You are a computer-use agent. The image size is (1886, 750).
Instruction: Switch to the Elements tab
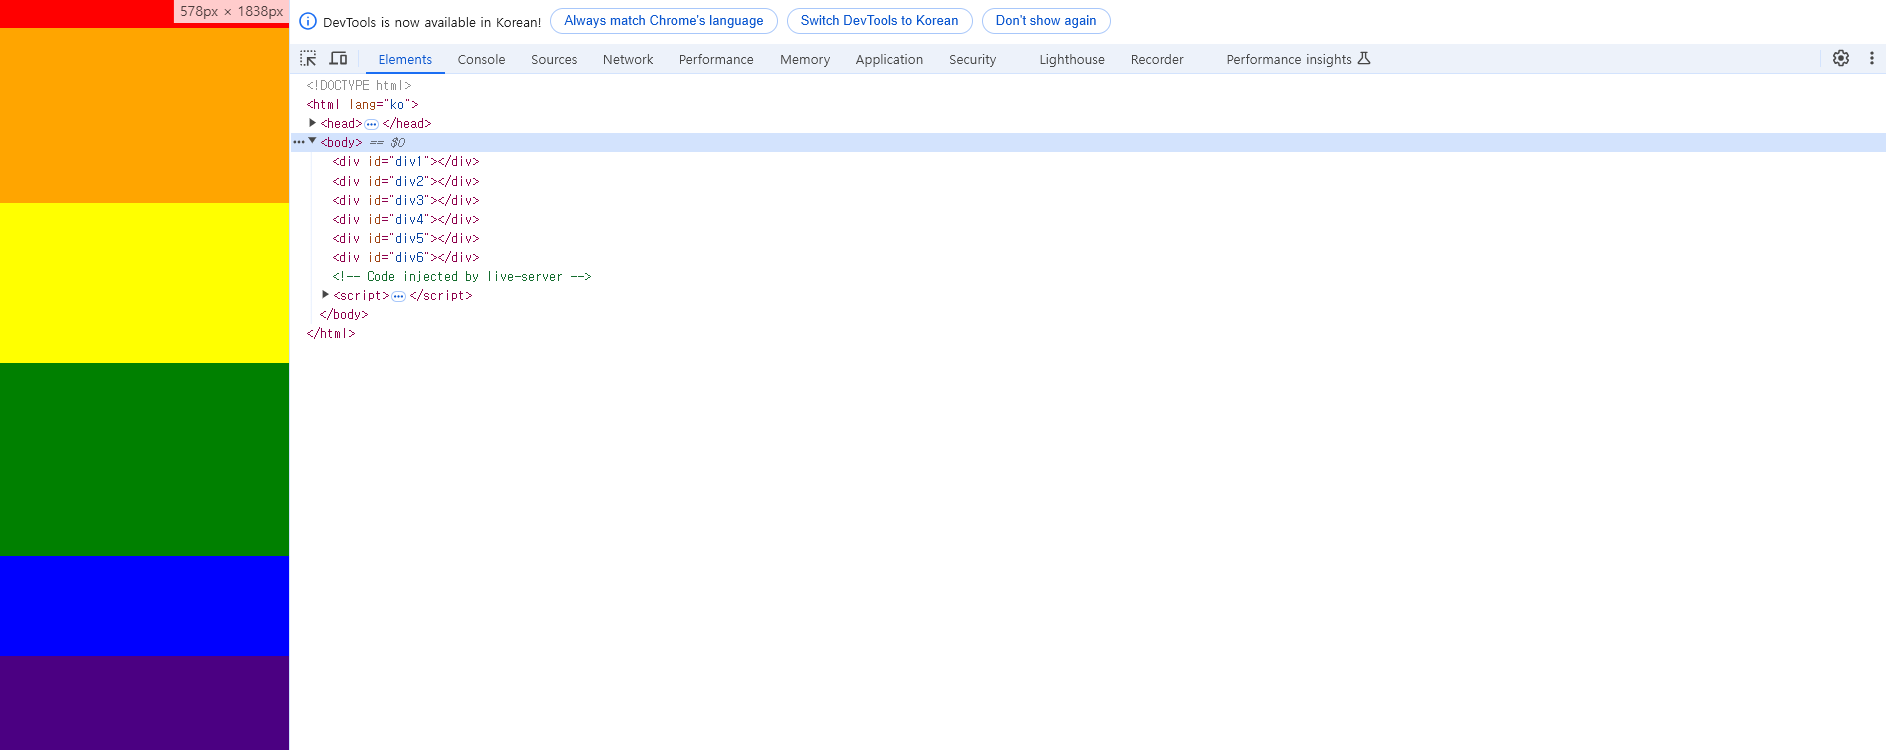coord(405,59)
